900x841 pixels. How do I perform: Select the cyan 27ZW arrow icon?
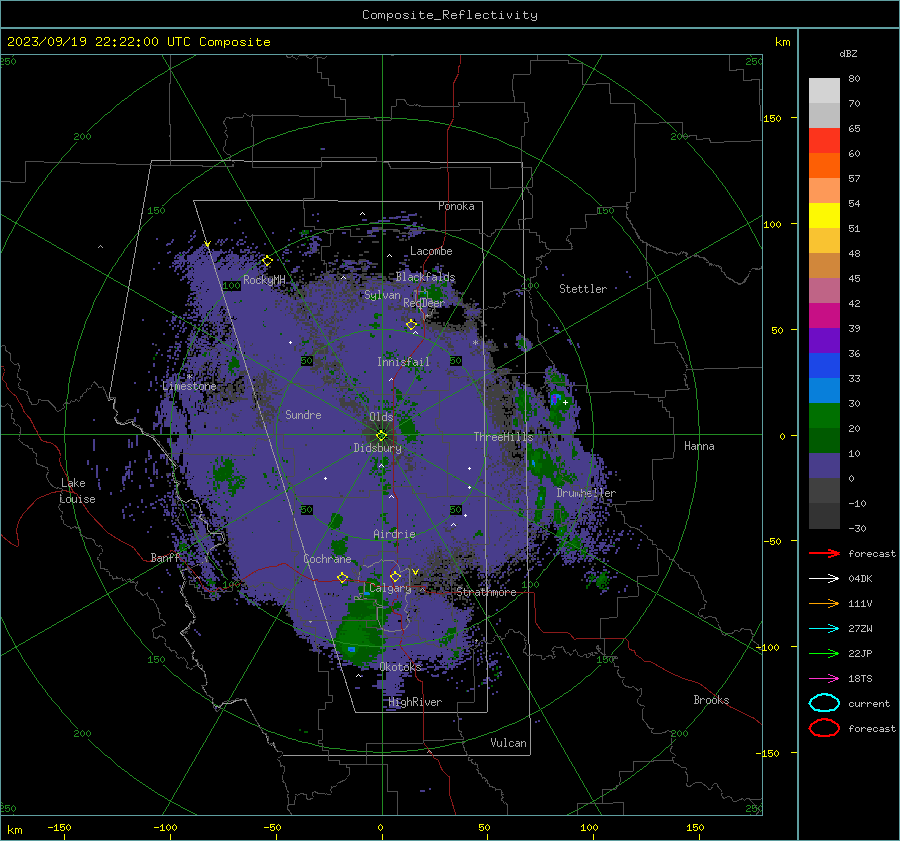pos(824,629)
